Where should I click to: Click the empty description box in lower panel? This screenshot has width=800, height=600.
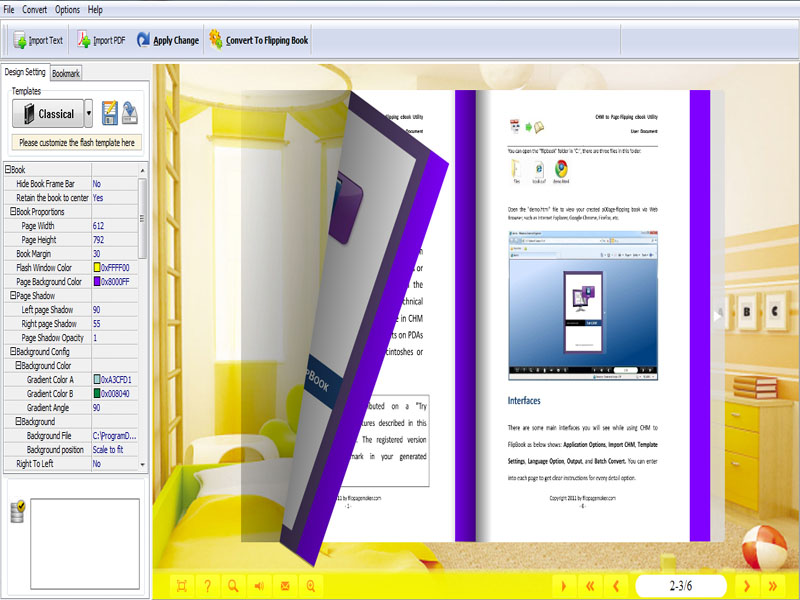click(x=85, y=544)
